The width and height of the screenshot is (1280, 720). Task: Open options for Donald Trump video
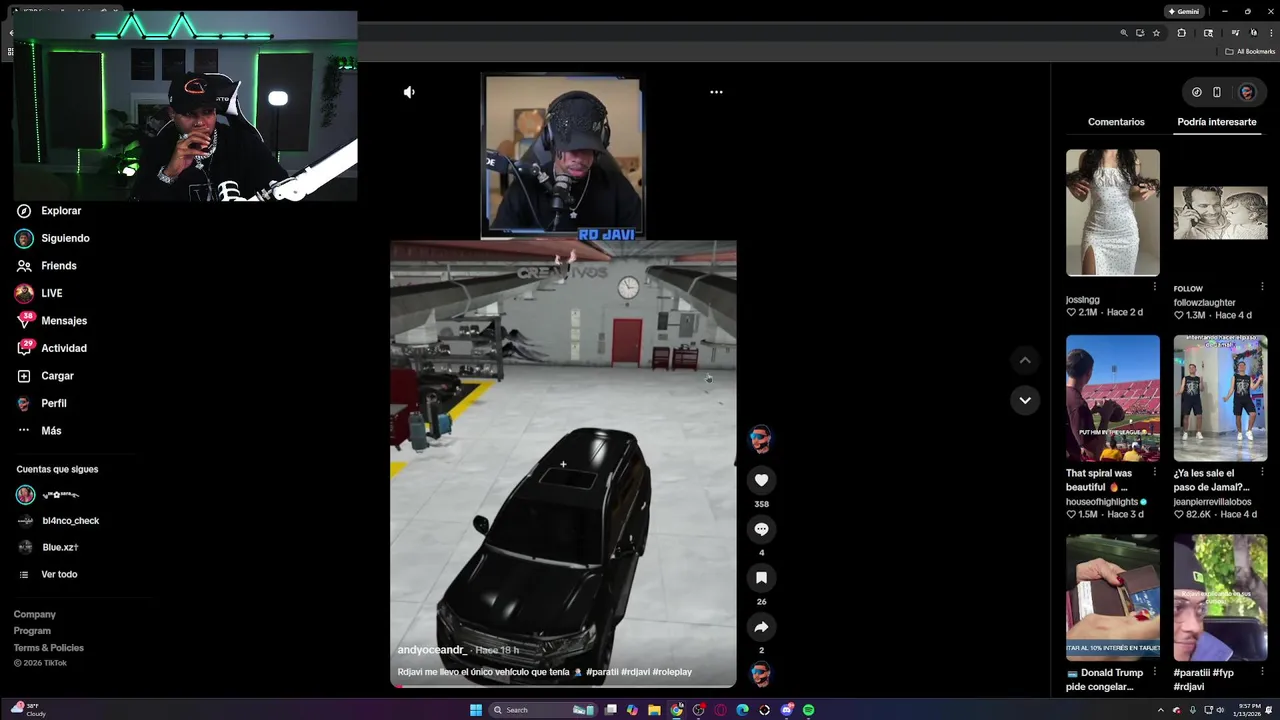click(x=1155, y=671)
